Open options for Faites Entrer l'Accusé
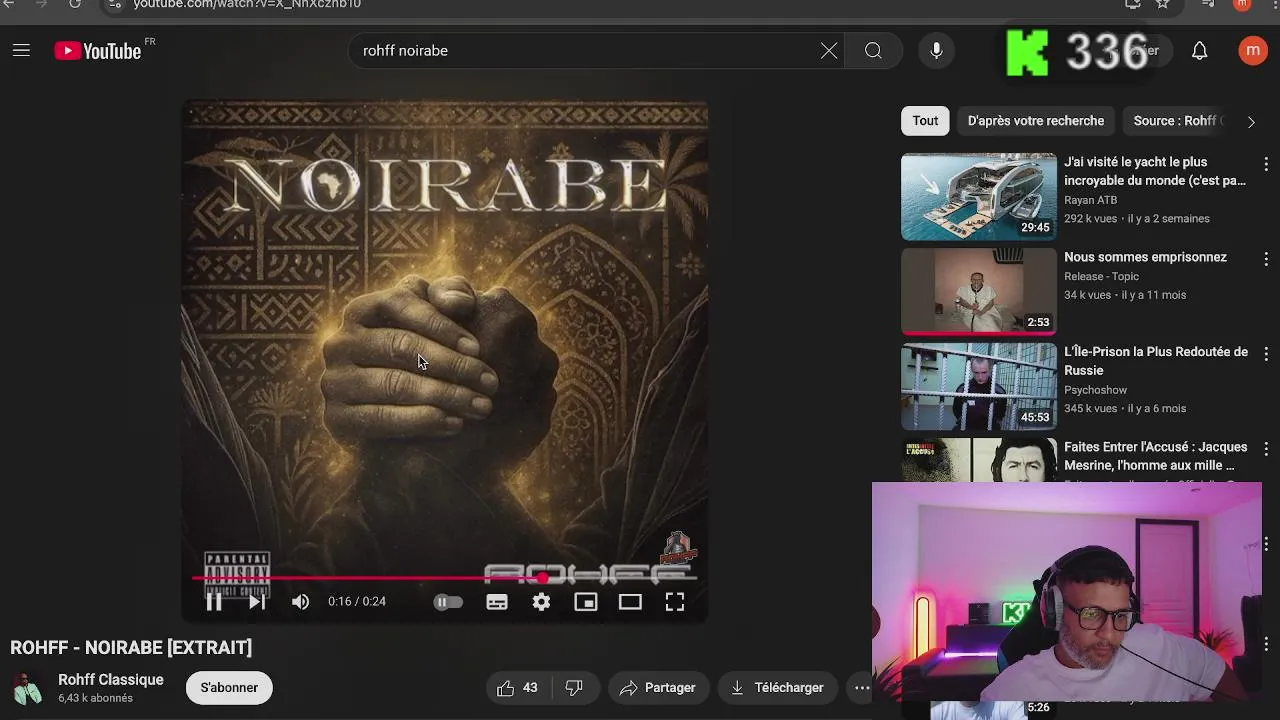The height and width of the screenshot is (720, 1280). 1266,449
